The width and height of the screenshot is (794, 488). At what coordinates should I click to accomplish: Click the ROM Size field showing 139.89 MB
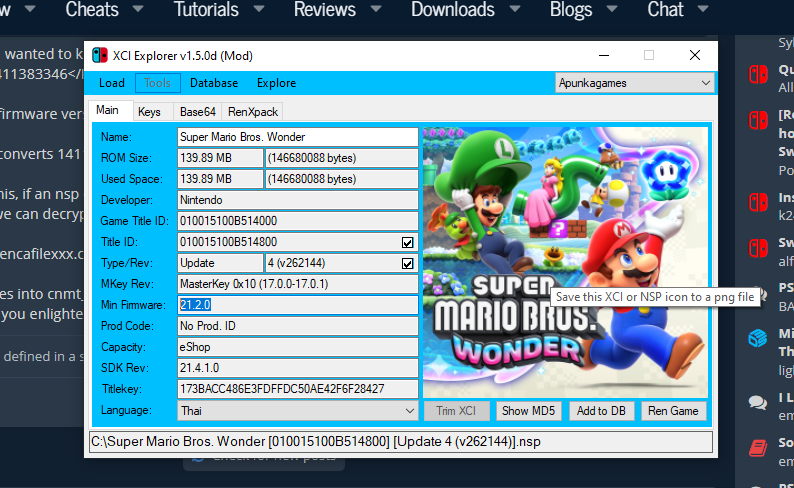[220, 158]
